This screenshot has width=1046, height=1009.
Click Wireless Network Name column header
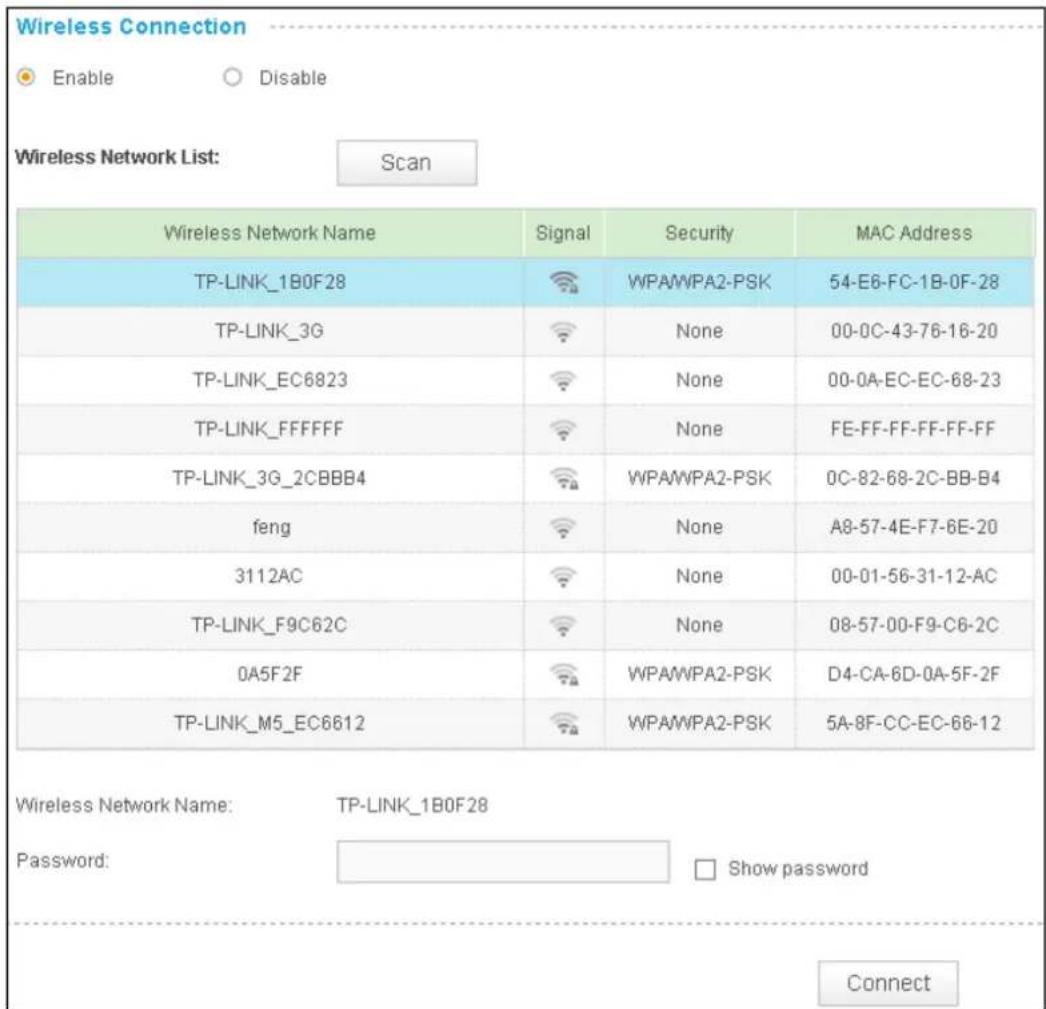pyautogui.click(x=270, y=233)
